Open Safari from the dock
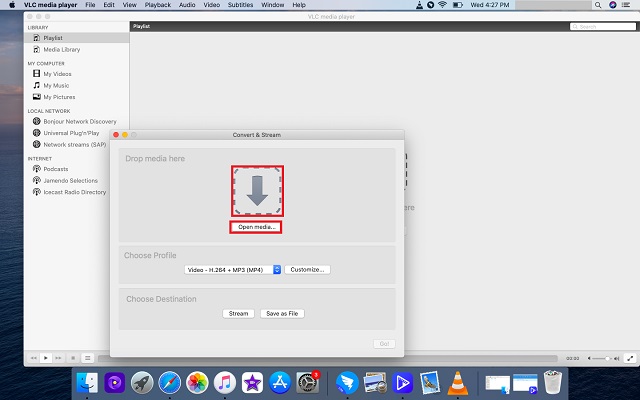This screenshot has width=640, height=400. click(x=170, y=383)
